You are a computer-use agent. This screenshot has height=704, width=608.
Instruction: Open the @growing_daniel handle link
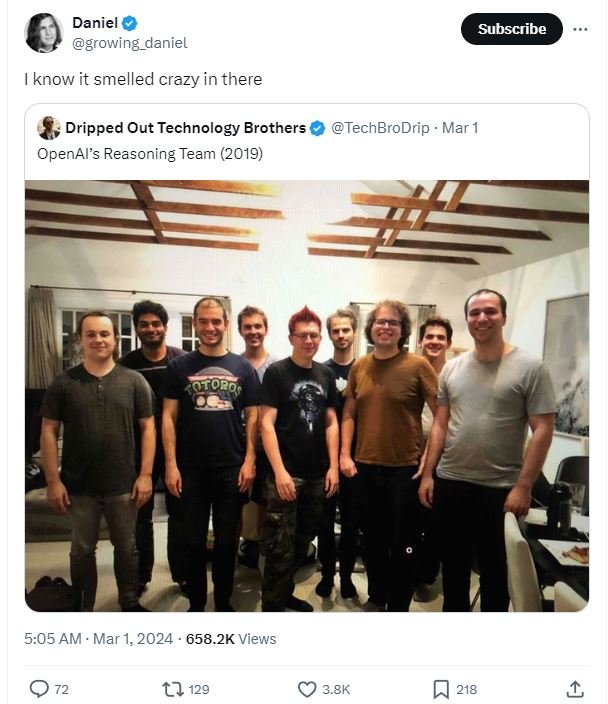tap(129, 43)
